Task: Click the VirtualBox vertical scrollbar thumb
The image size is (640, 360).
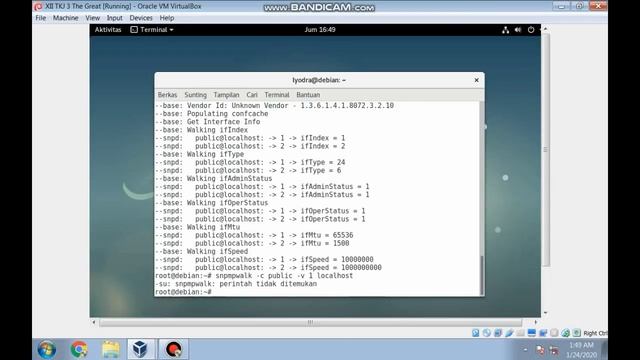Action: [546, 150]
